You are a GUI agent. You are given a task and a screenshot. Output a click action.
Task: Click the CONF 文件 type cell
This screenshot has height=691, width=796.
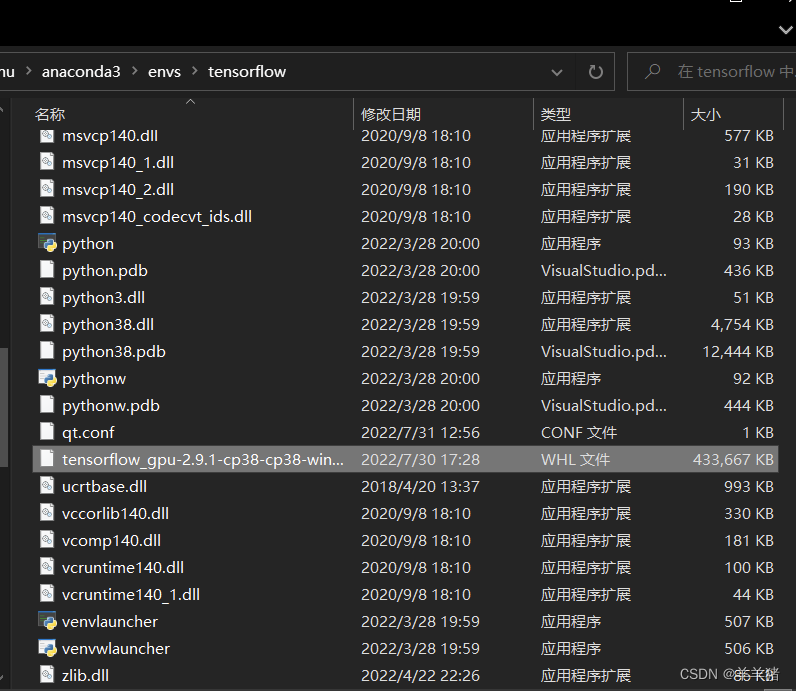579,433
